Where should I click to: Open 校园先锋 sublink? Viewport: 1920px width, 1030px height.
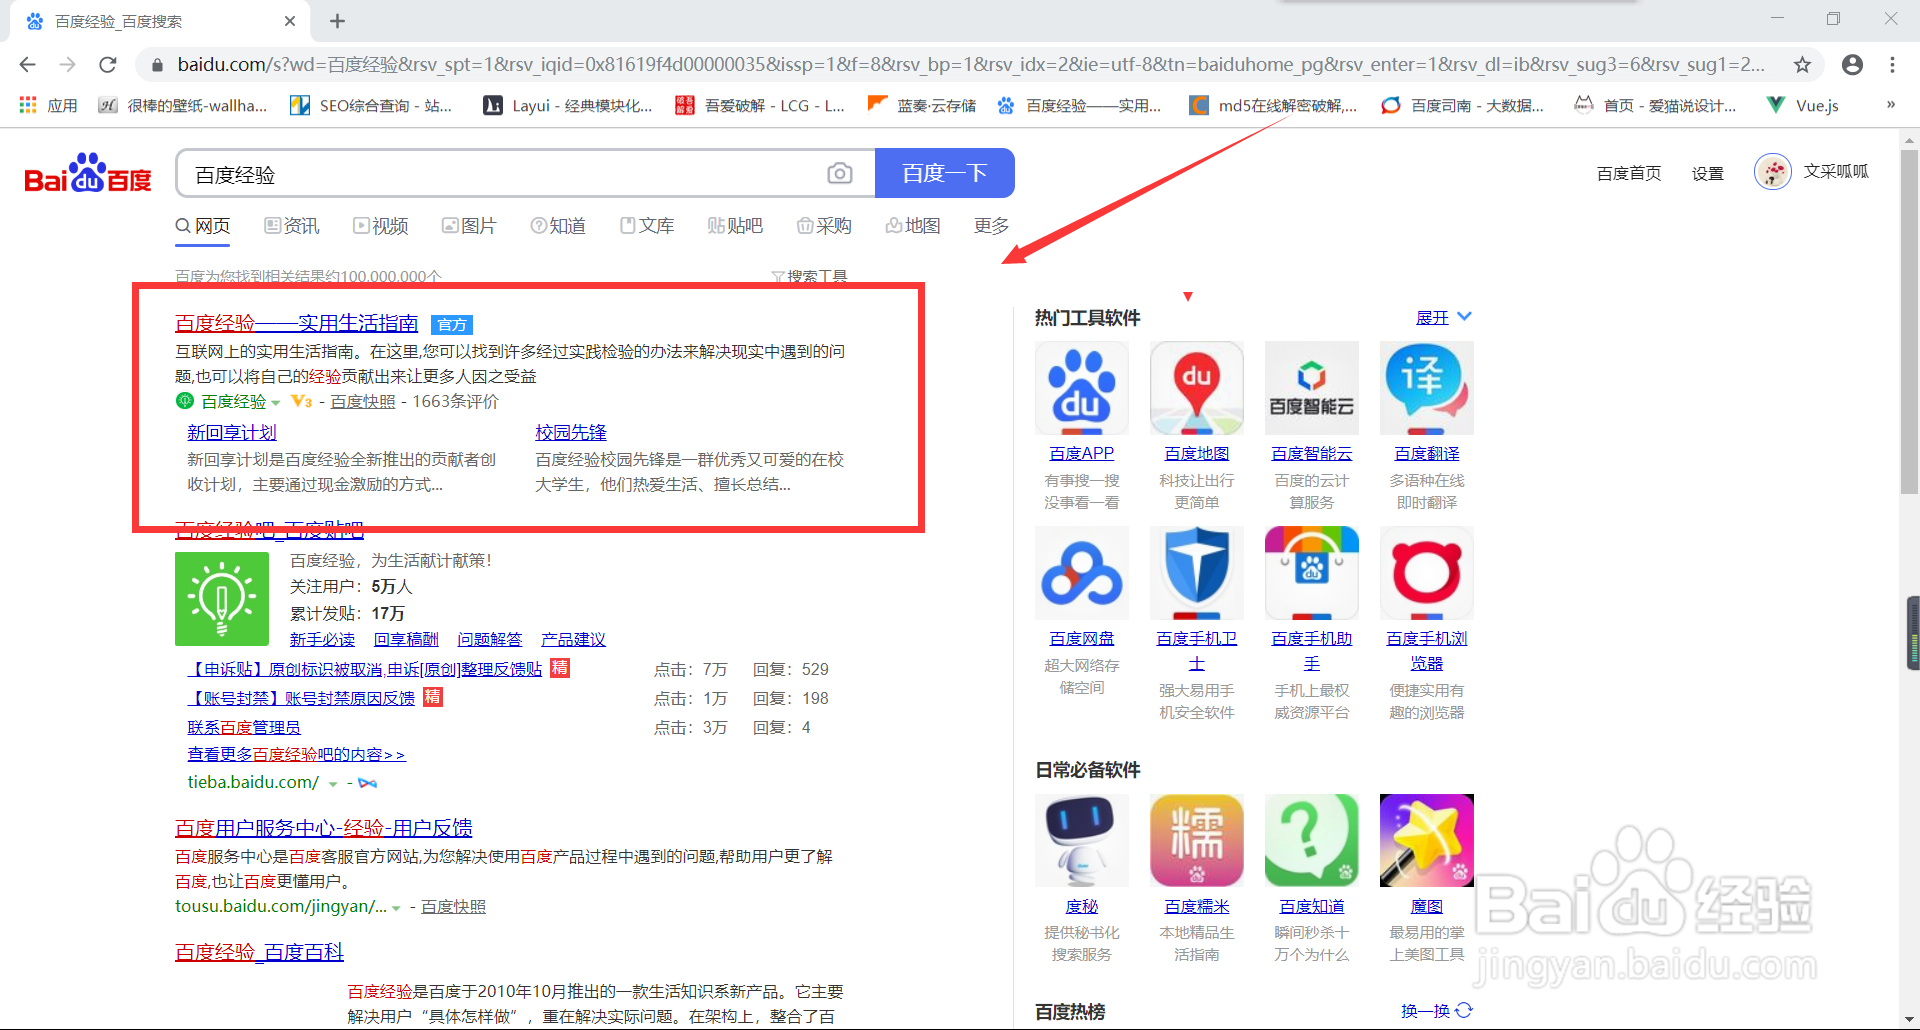[x=571, y=432]
